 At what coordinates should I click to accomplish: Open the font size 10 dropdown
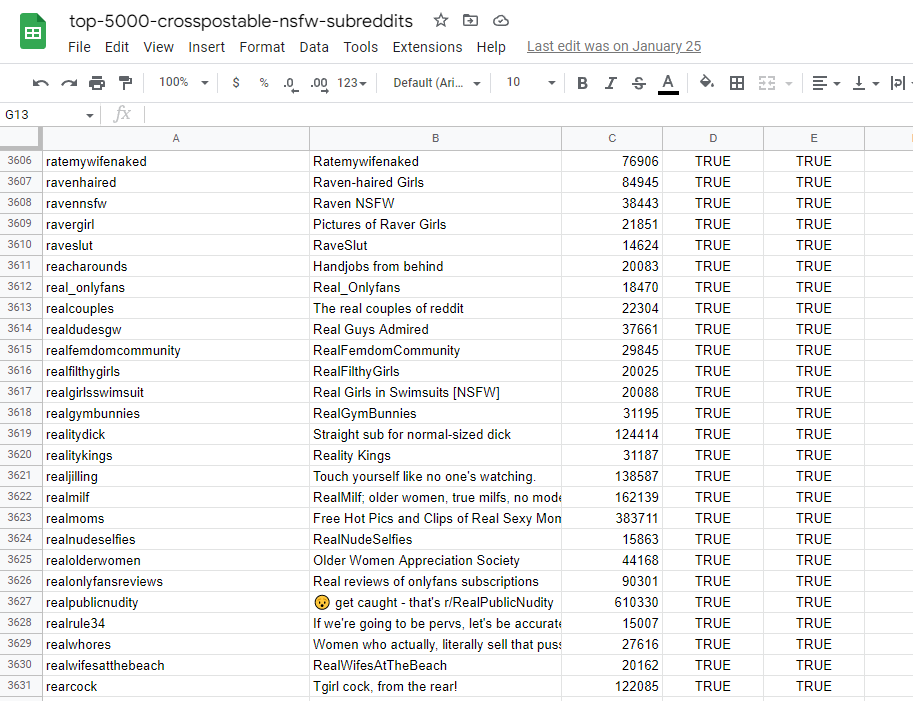530,83
